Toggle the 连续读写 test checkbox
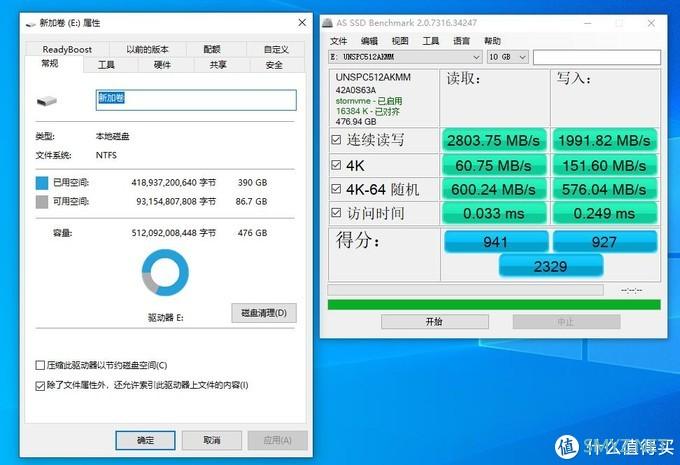Image resolution: width=680 pixels, height=465 pixels. pyautogui.click(x=336, y=140)
